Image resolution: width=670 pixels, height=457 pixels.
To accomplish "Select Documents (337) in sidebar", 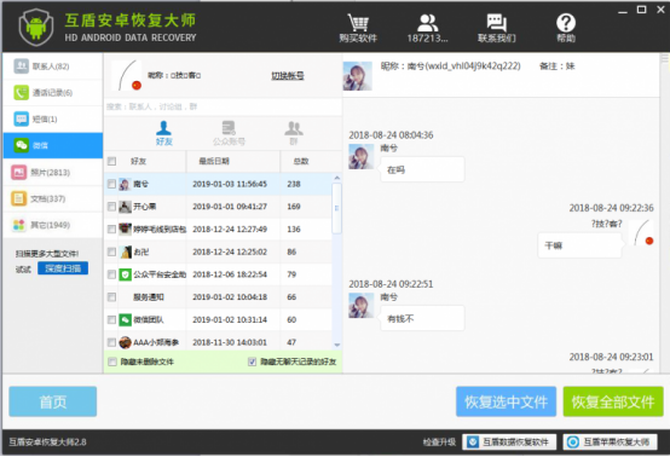I will [53, 199].
